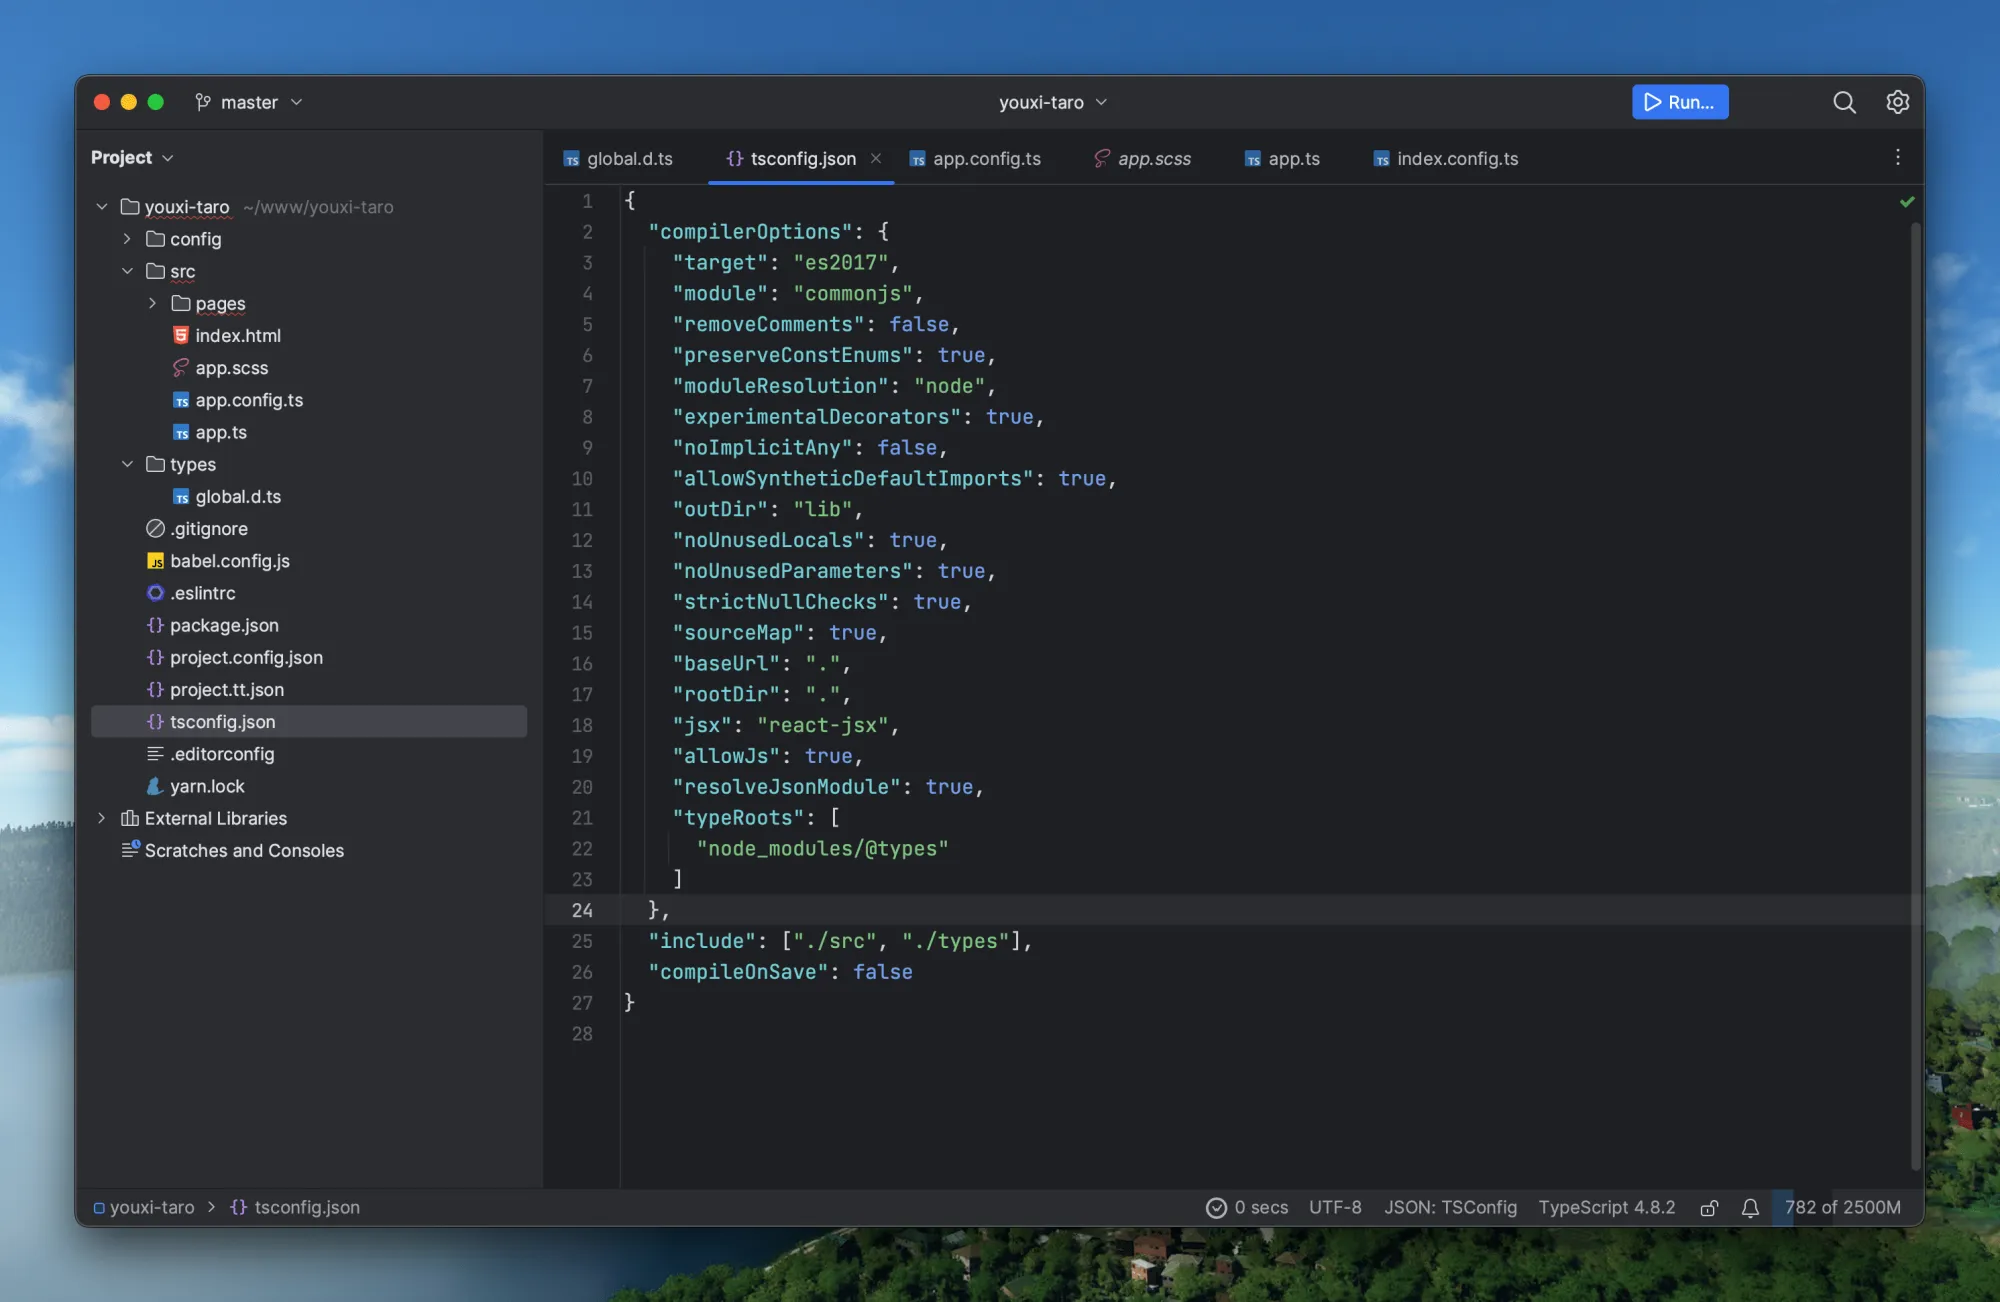This screenshot has height=1302, width=2000.
Task: Open the master branch dropdown
Action: point(249,102)
